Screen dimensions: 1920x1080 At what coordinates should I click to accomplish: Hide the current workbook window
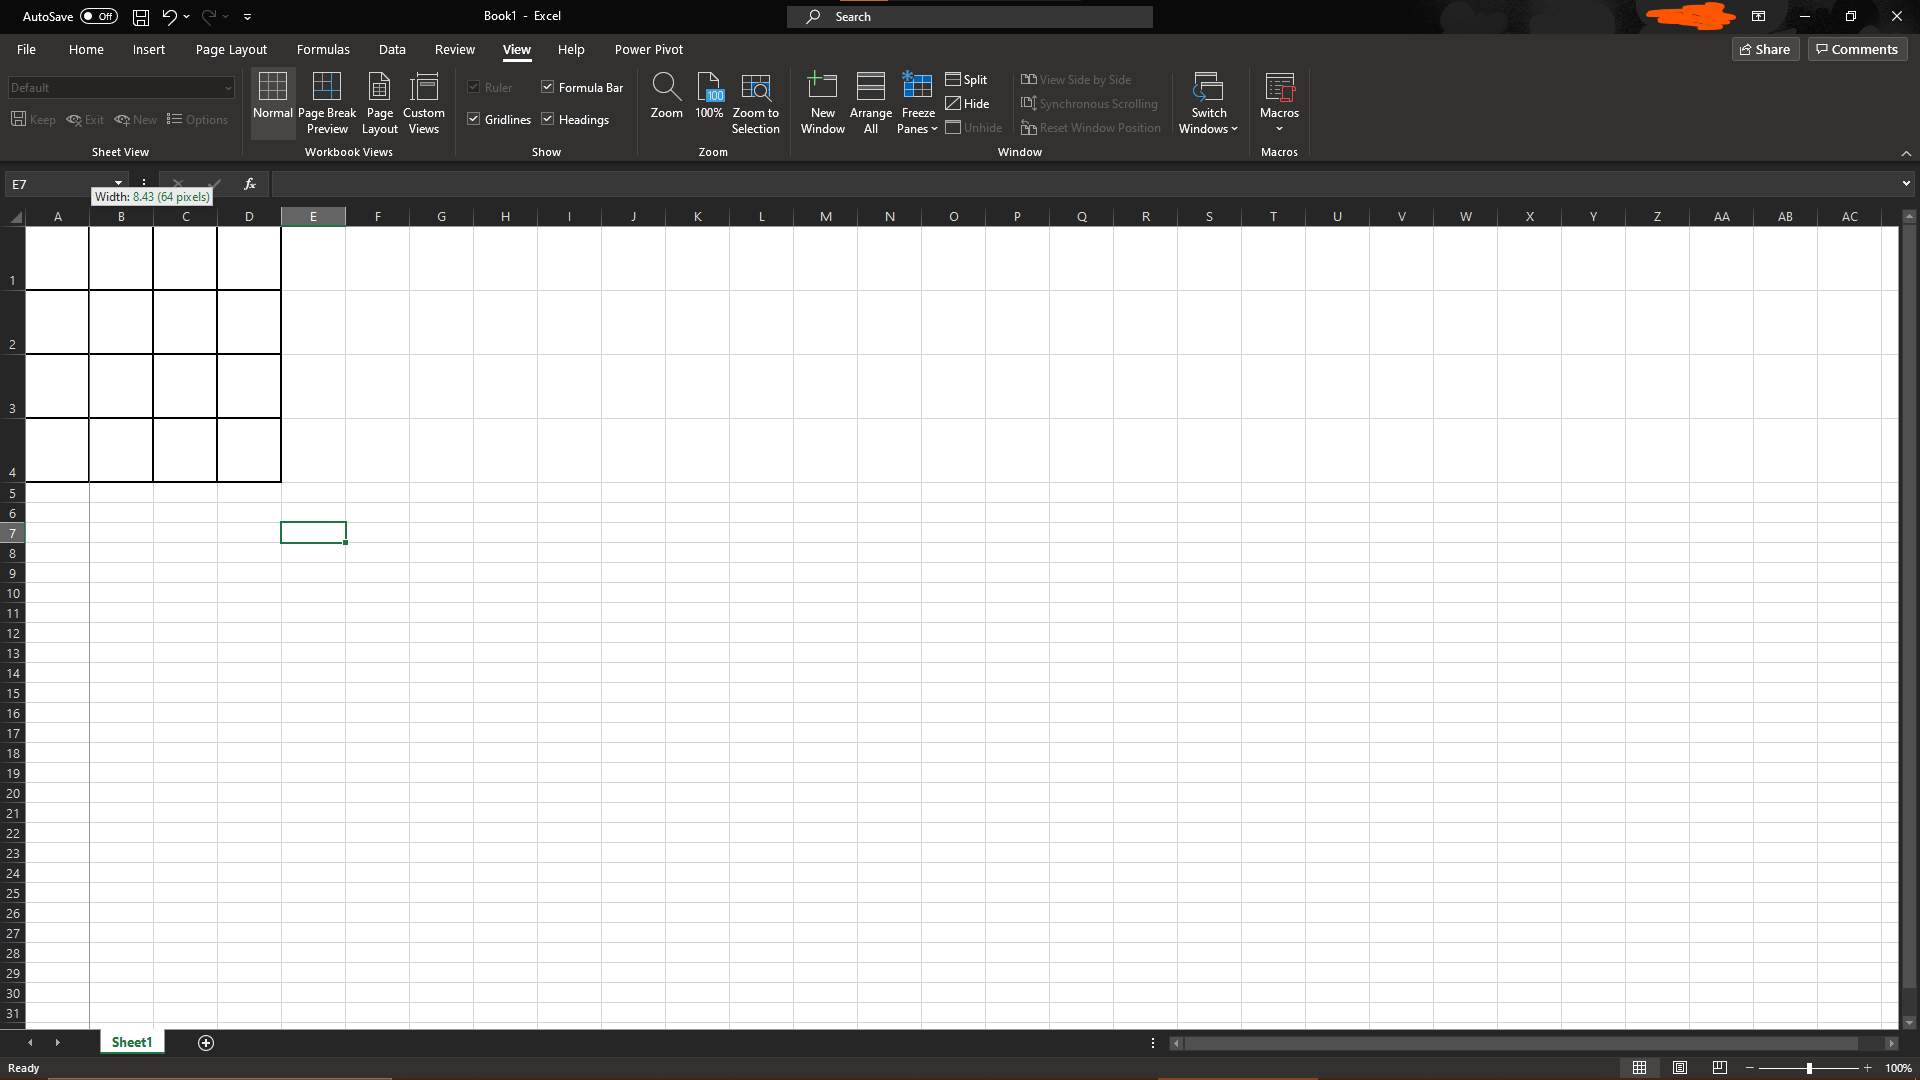pyautogui.click(x=967, y=104)
